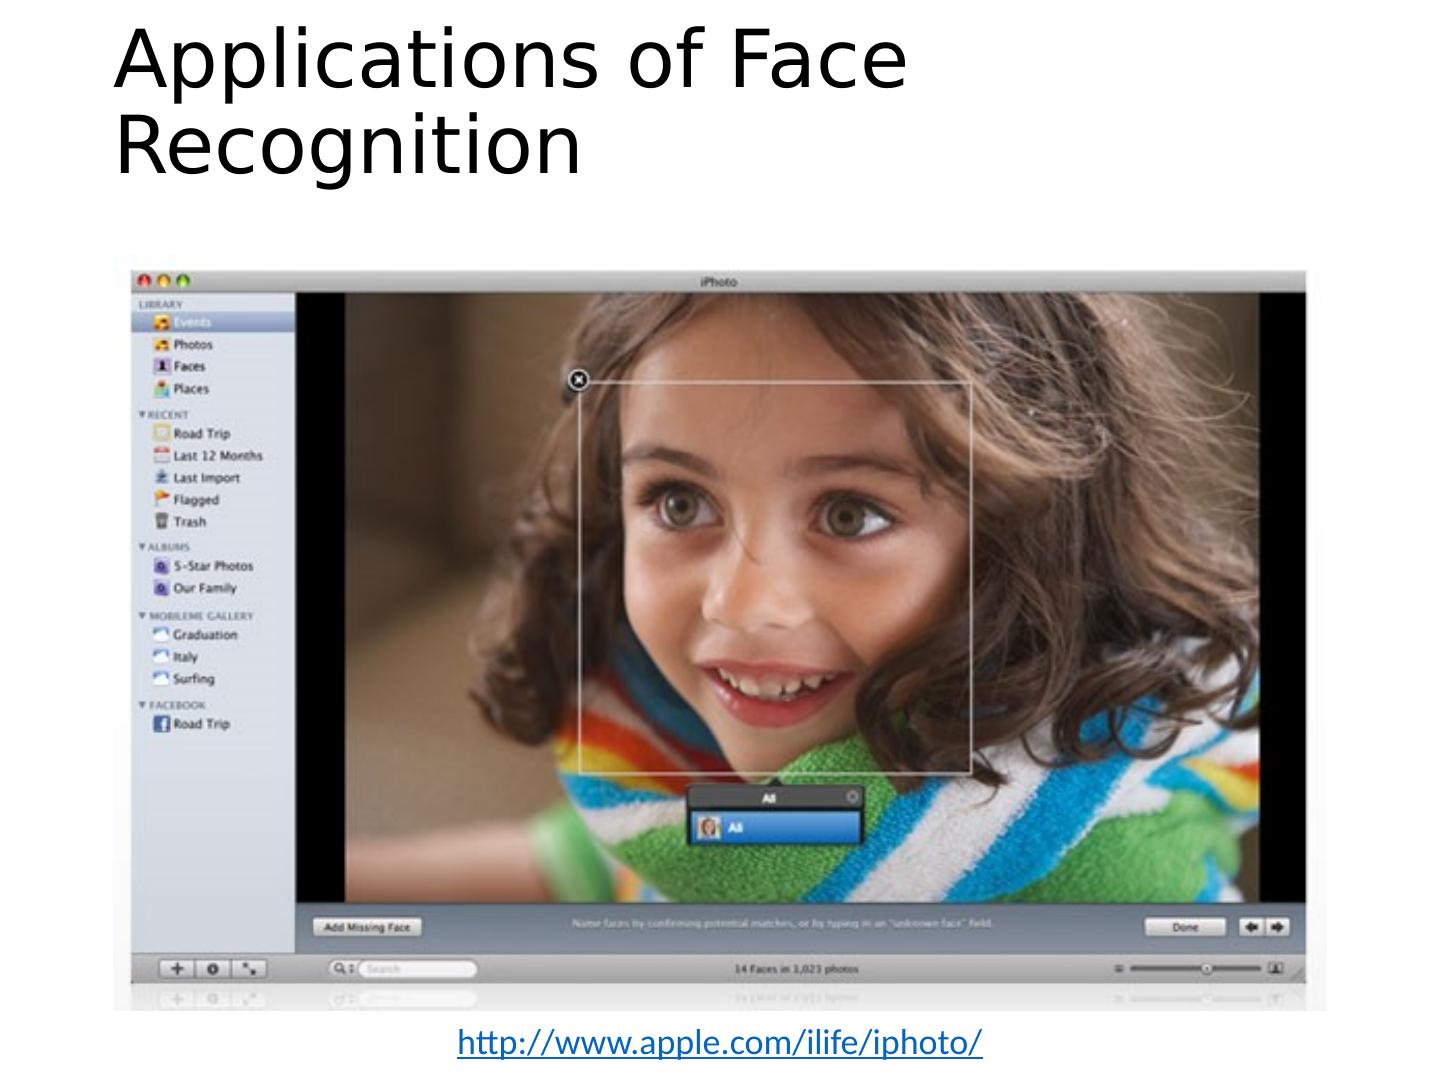Click the large thumbnail icon beside the zoom slider
Screen dimensions: 1440x1080
click(1275, 968)
